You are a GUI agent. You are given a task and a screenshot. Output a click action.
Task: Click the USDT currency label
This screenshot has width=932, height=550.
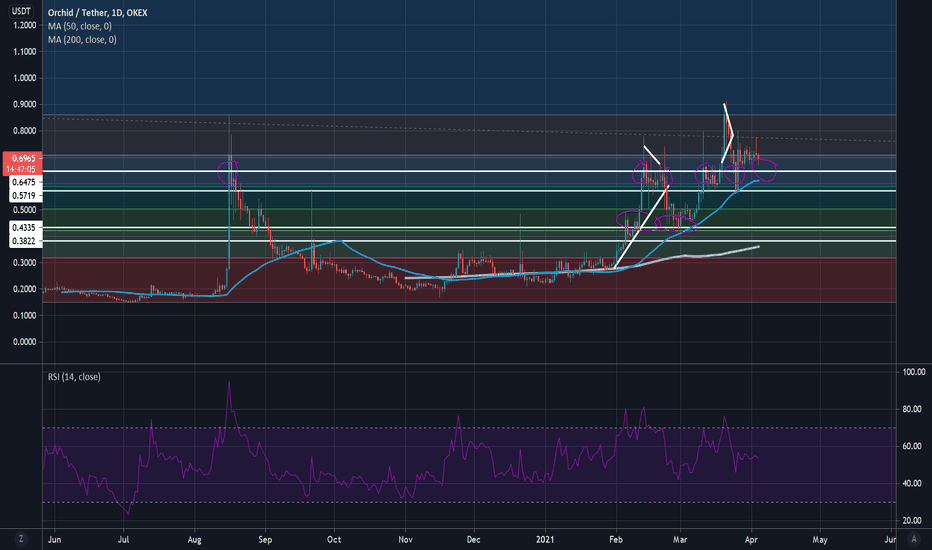[21, 11]
